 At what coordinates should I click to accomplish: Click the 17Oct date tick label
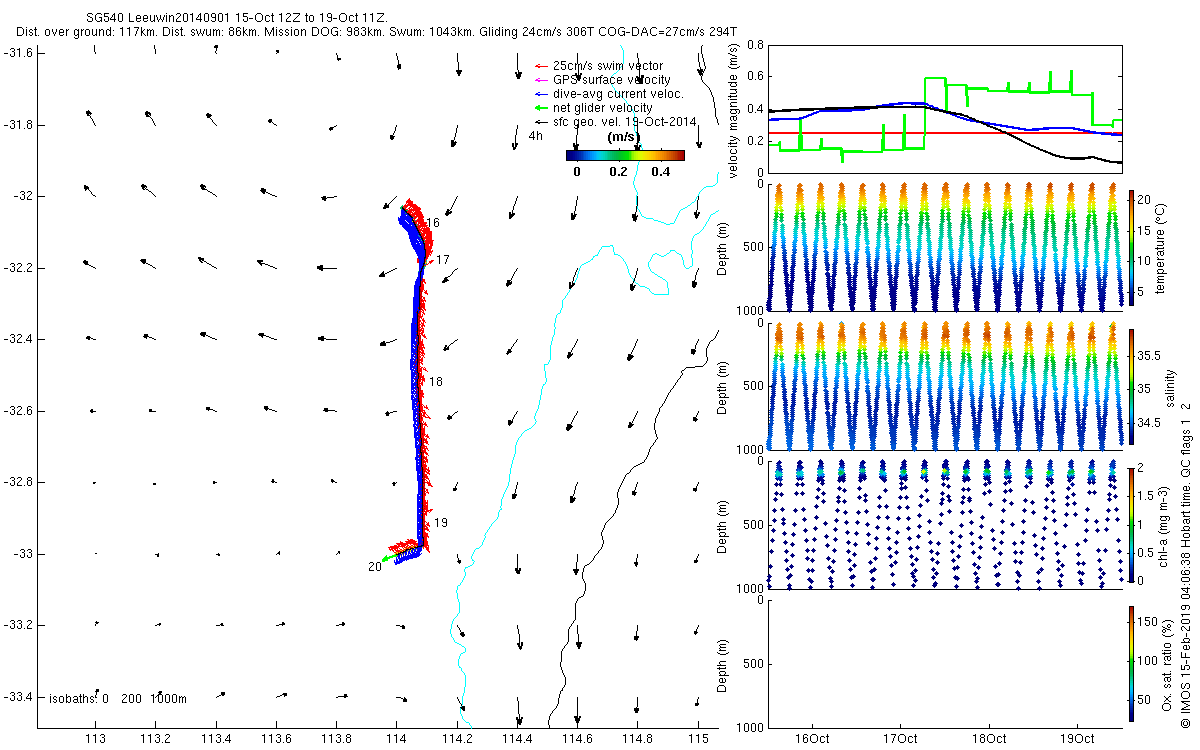tap(900, 740)
